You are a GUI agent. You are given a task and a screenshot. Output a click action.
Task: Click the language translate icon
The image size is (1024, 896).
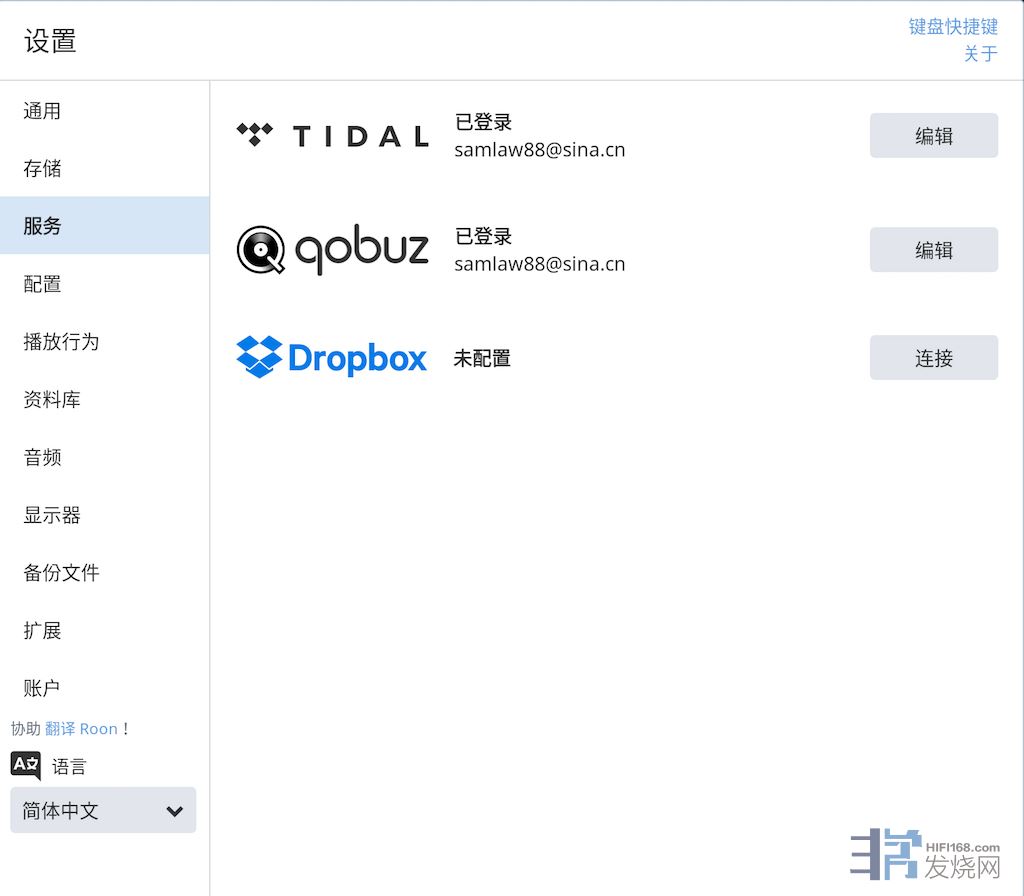(26, 766)
